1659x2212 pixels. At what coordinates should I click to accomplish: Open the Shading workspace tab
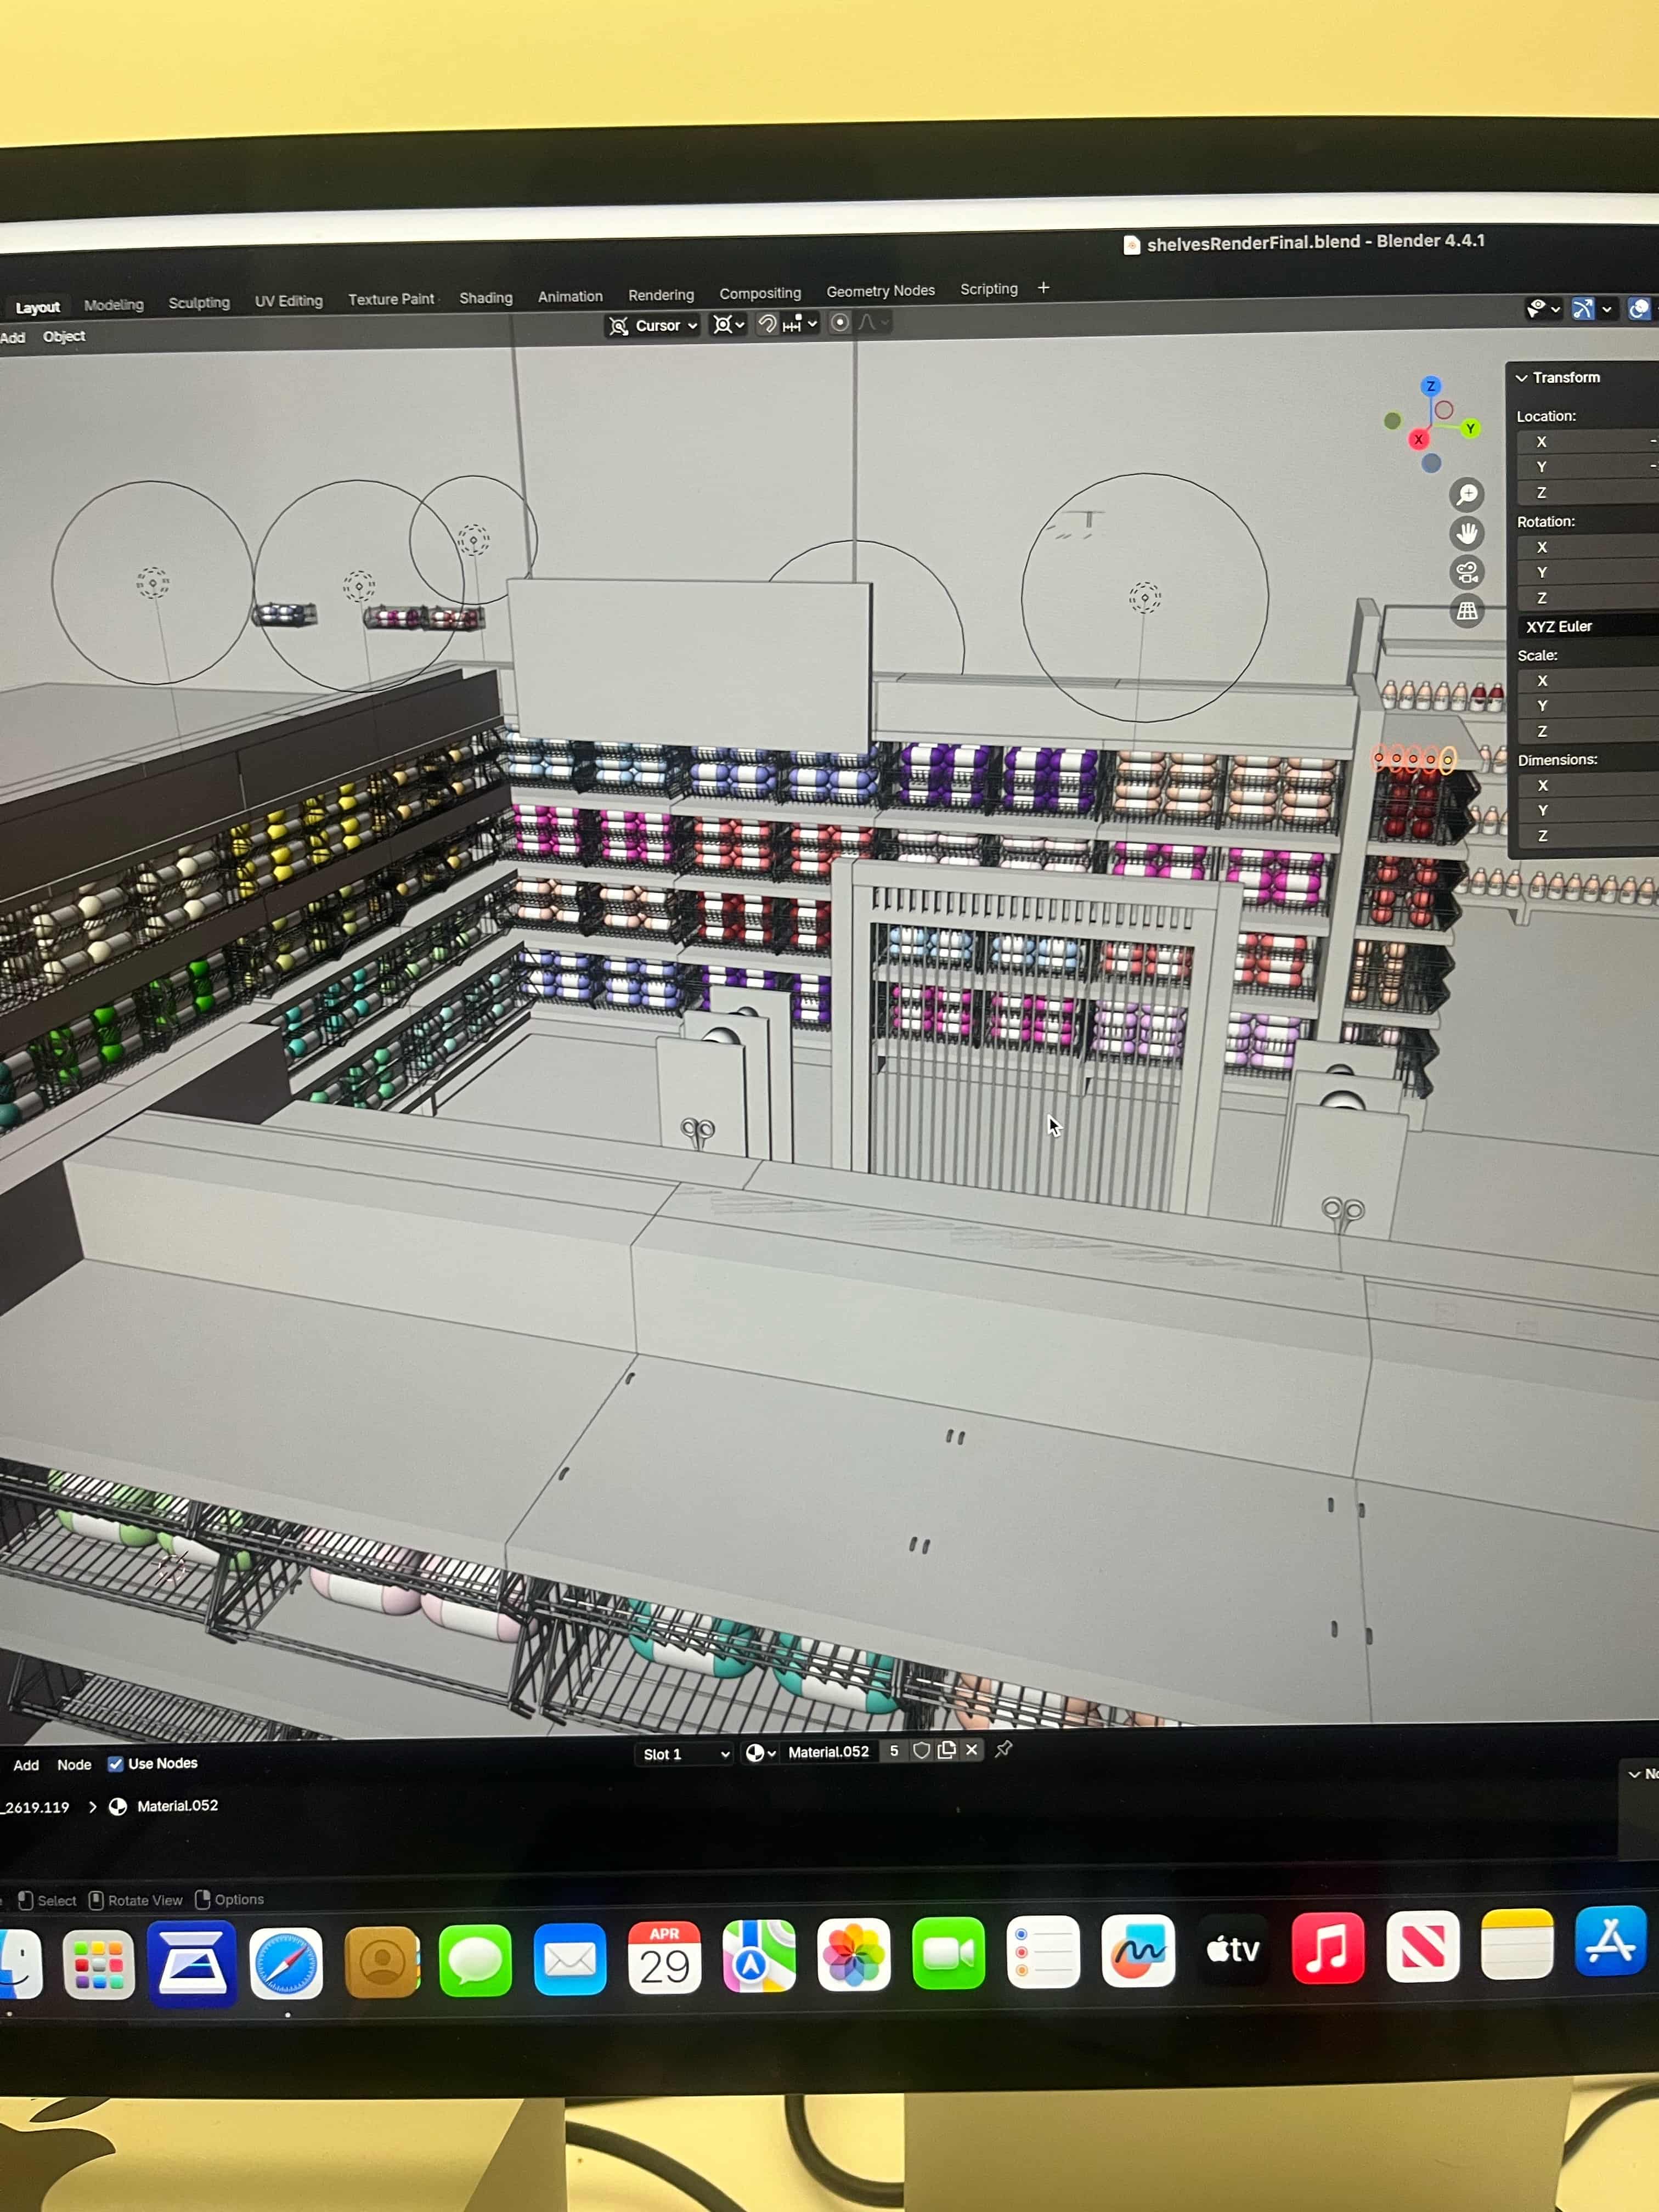[485, 298]
